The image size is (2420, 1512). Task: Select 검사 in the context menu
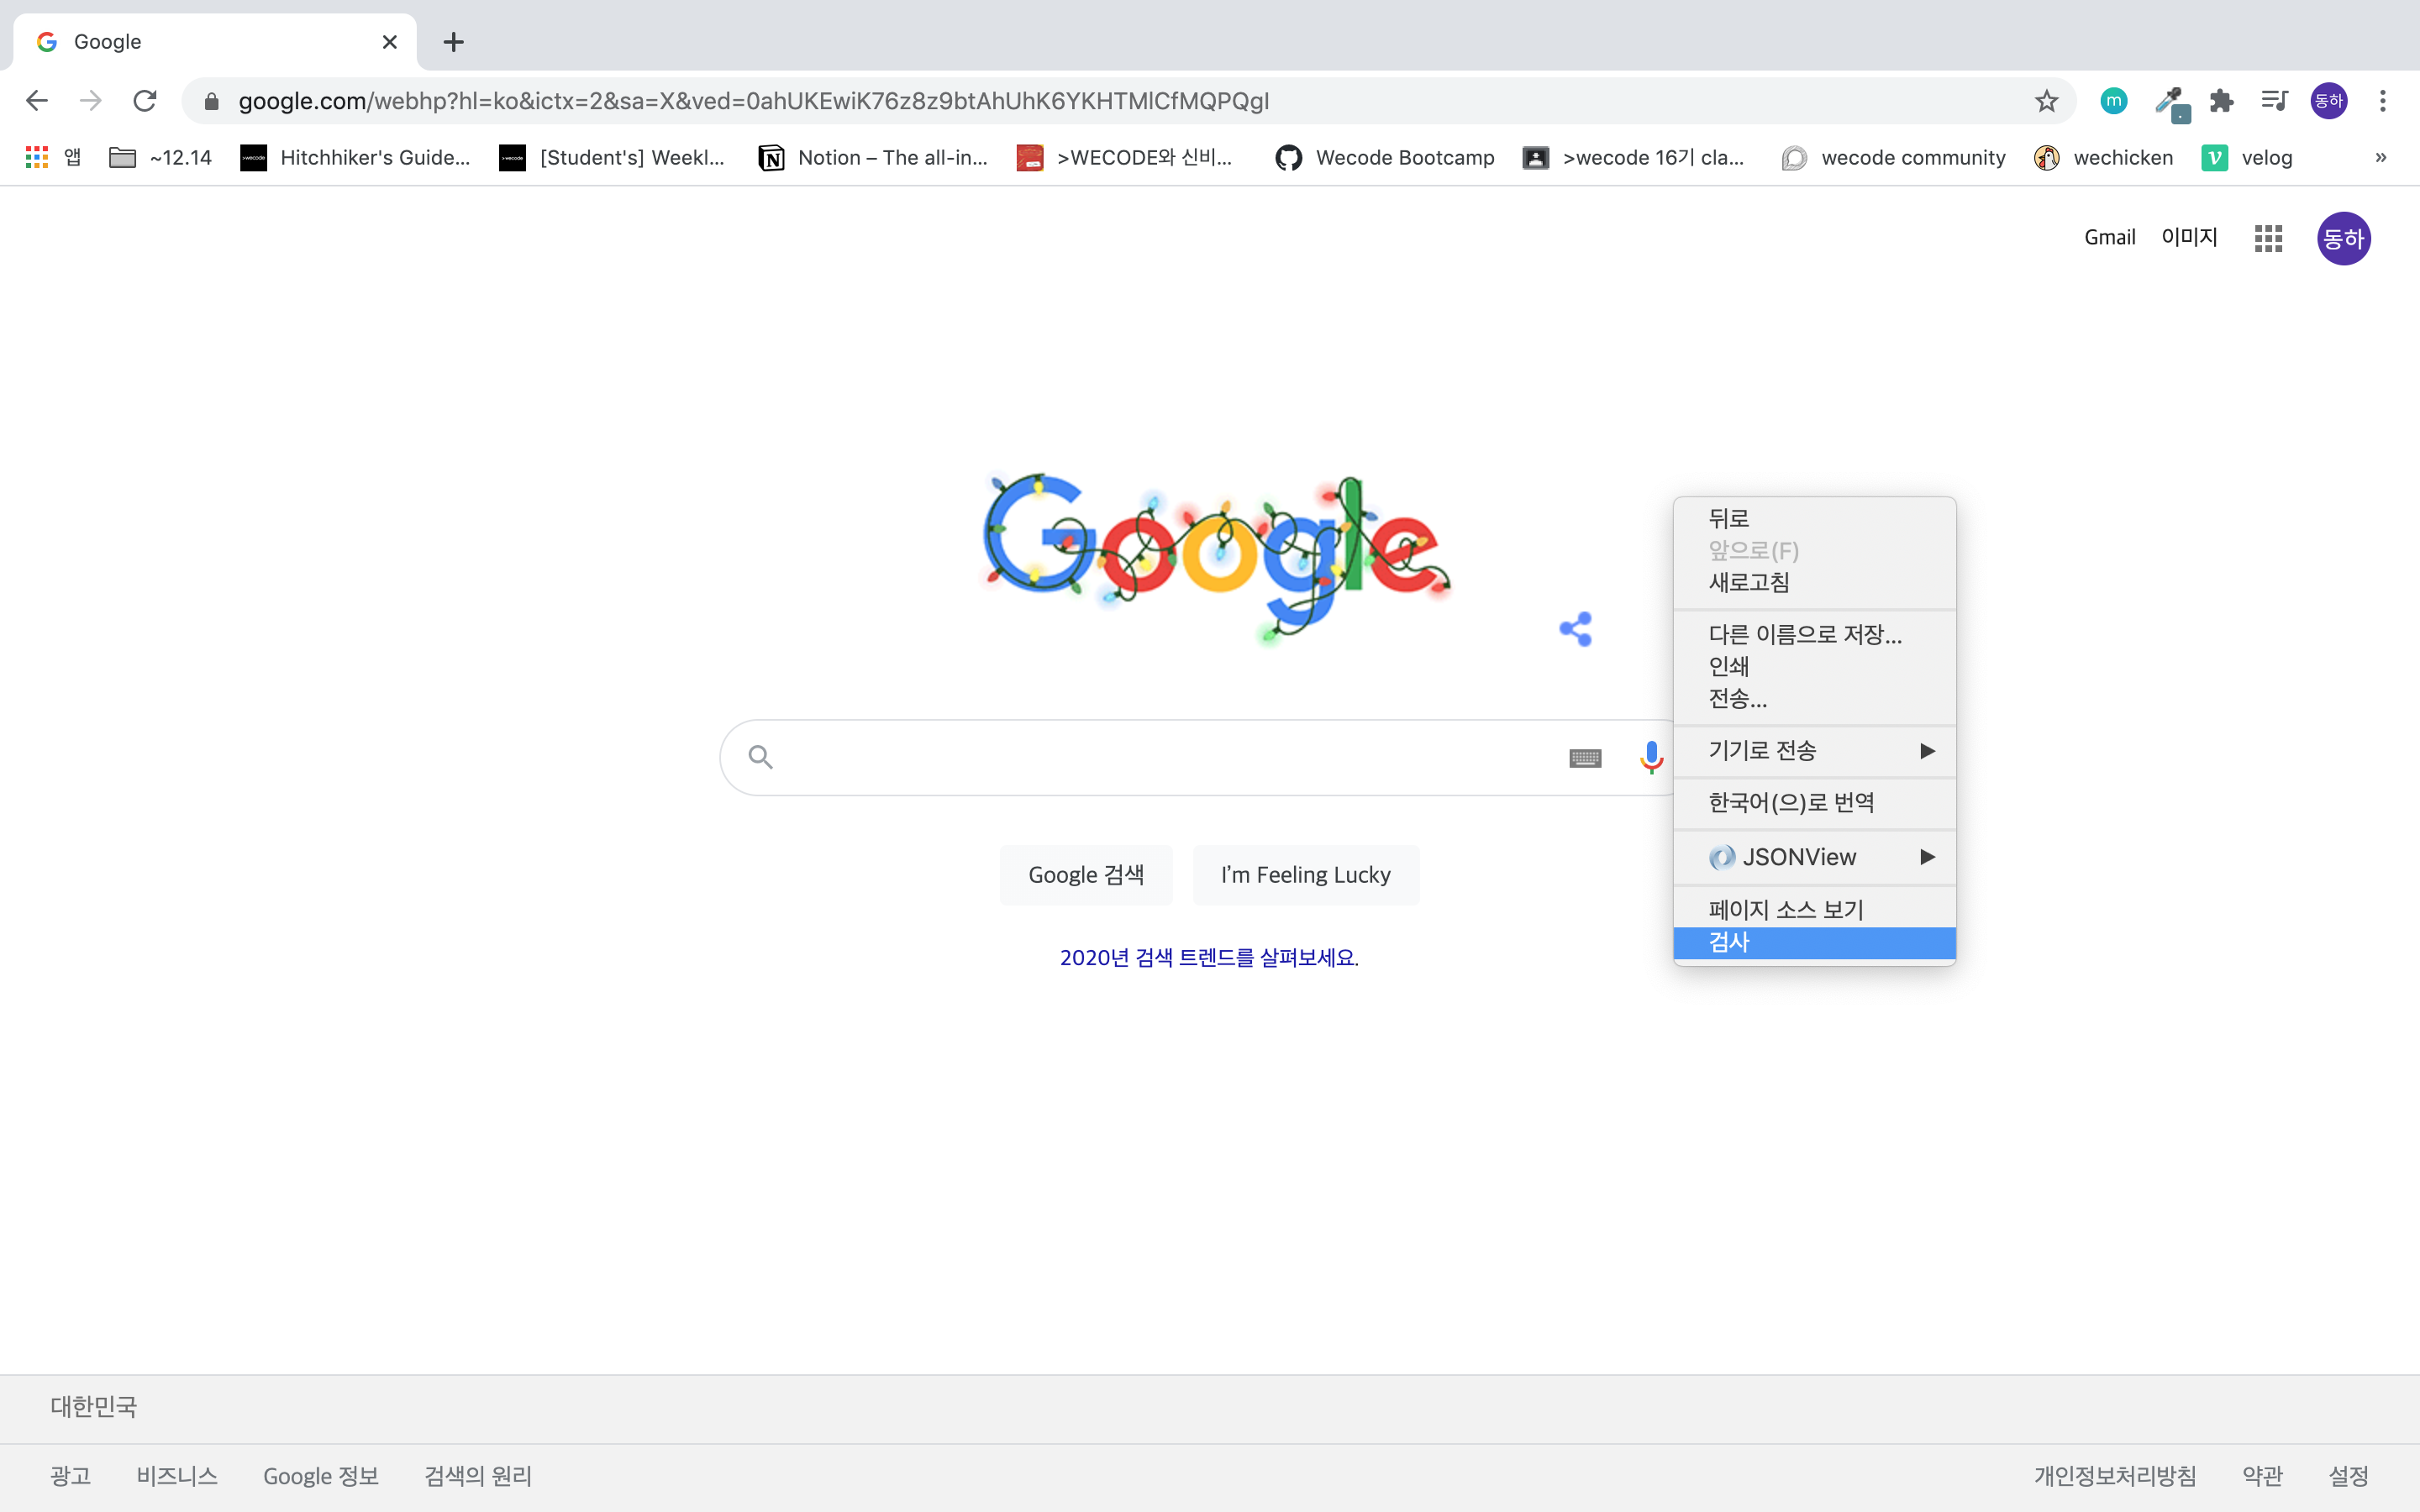point(1730,942)
